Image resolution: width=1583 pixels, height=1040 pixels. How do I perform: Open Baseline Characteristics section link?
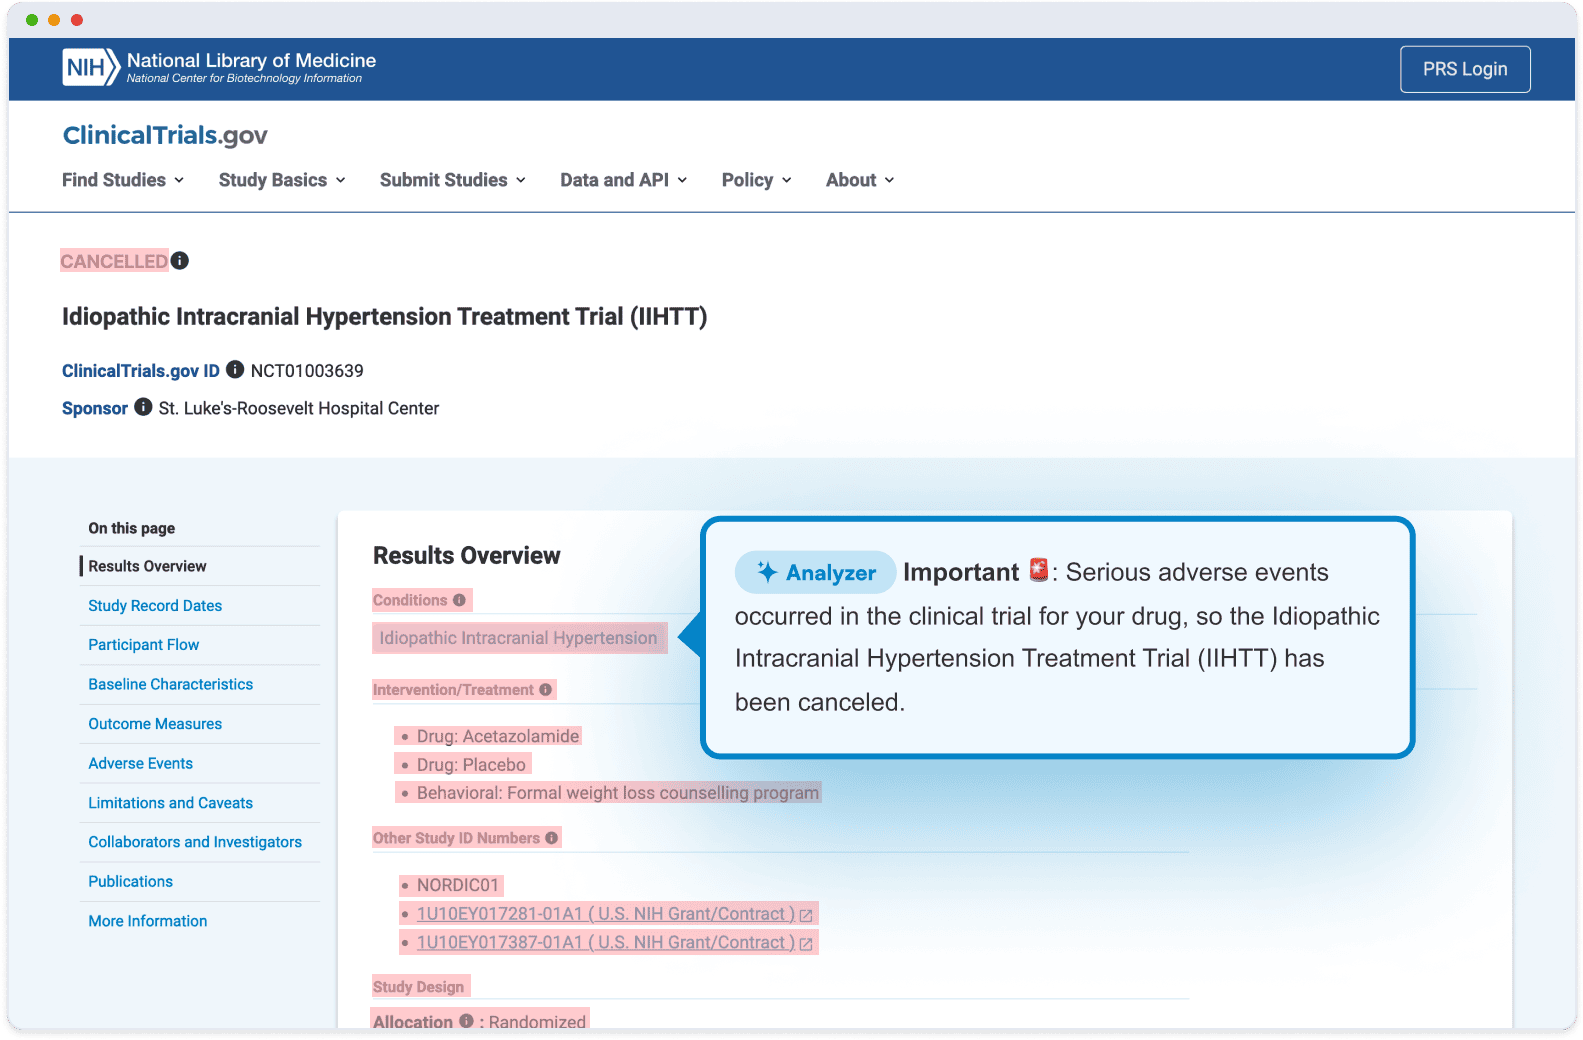(x=170, y=684)
